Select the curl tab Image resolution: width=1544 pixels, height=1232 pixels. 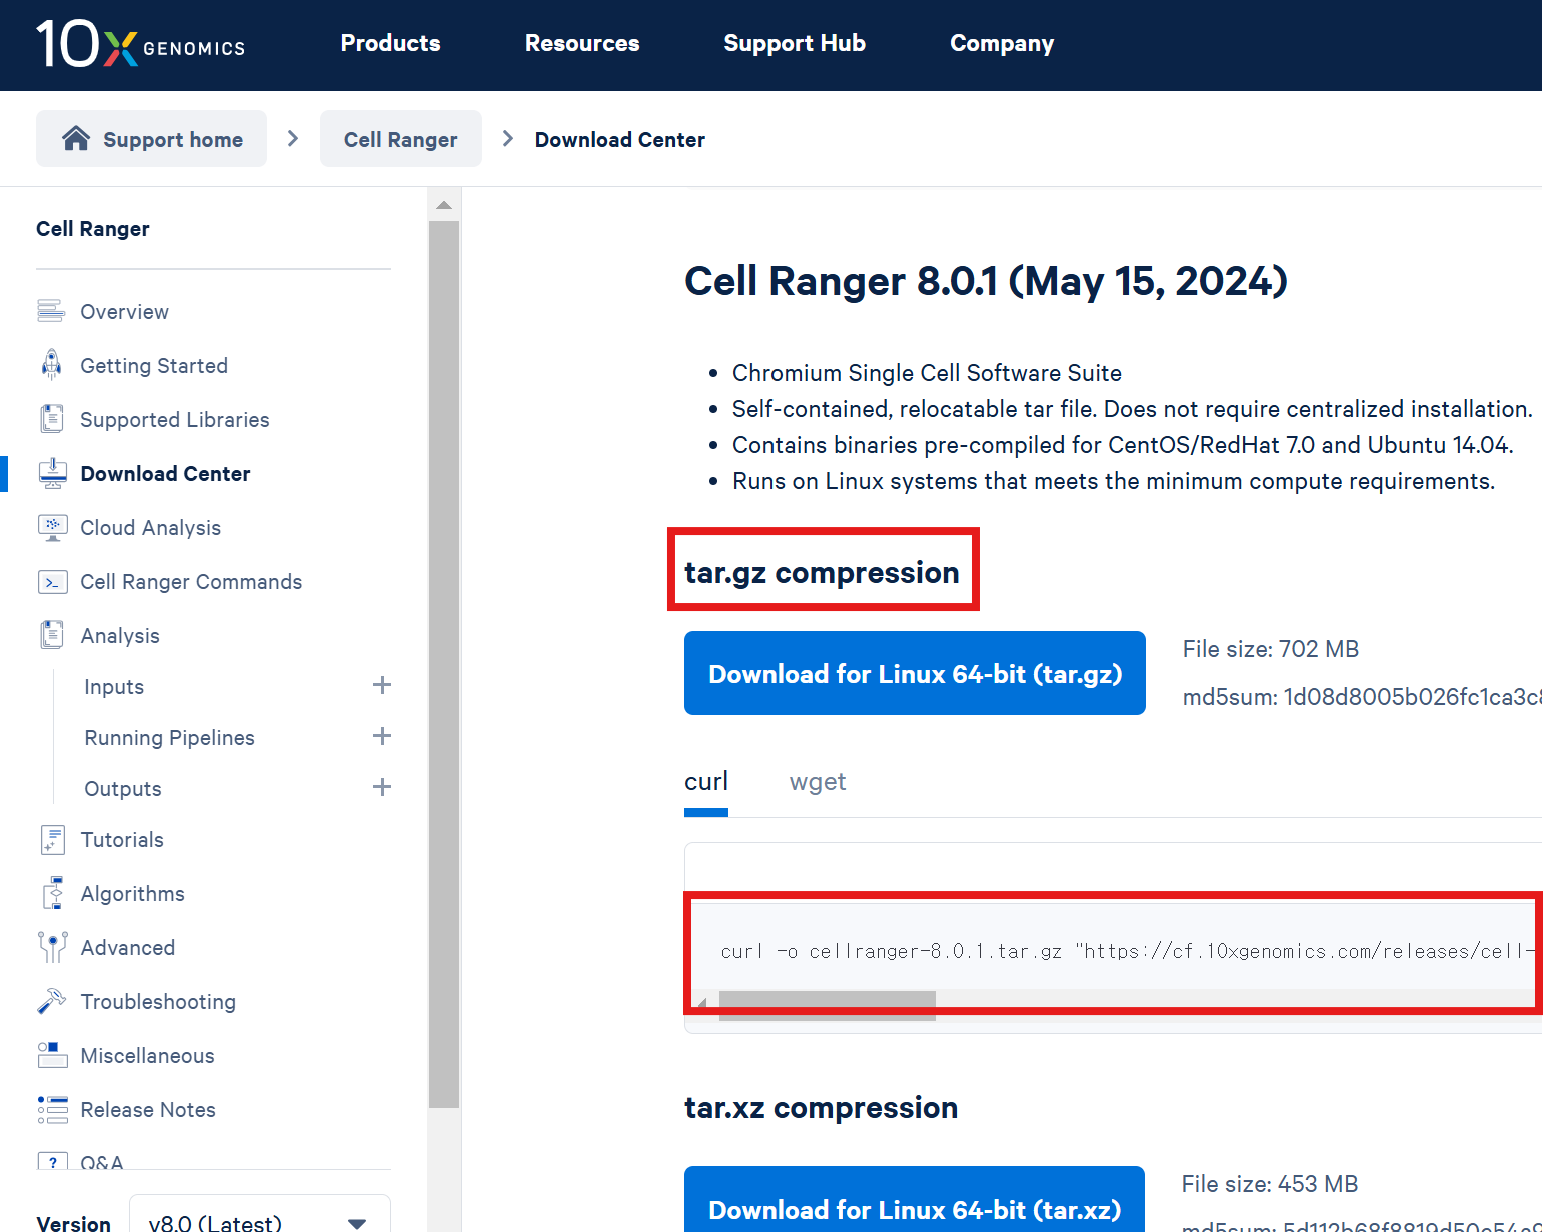pos(706,782)
